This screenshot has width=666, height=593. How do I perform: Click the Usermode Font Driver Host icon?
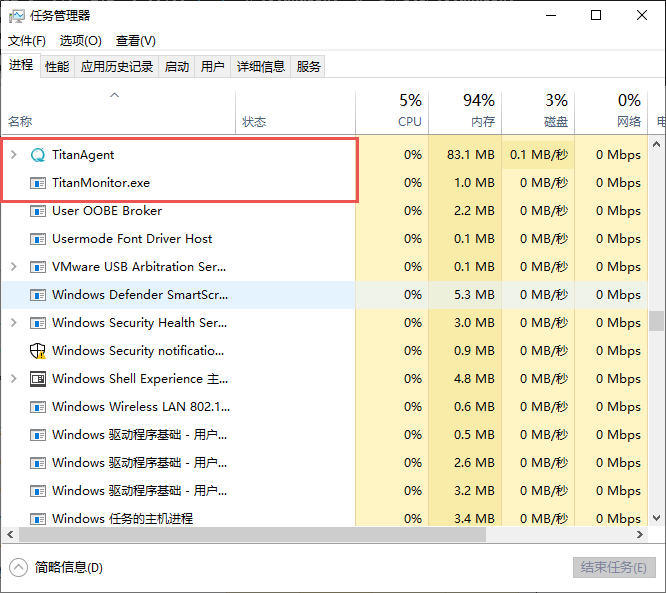click(38, 239)
